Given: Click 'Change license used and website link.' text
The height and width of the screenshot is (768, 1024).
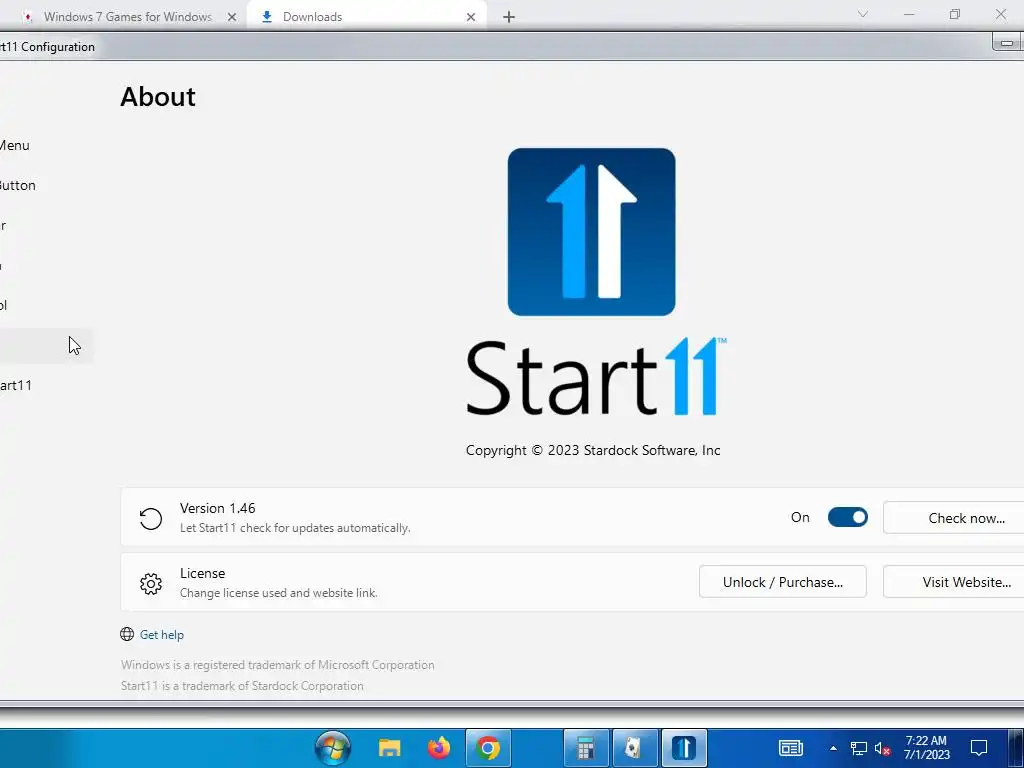Looking at the screenshot, I should pyautogui.click(x=279, y=593).
